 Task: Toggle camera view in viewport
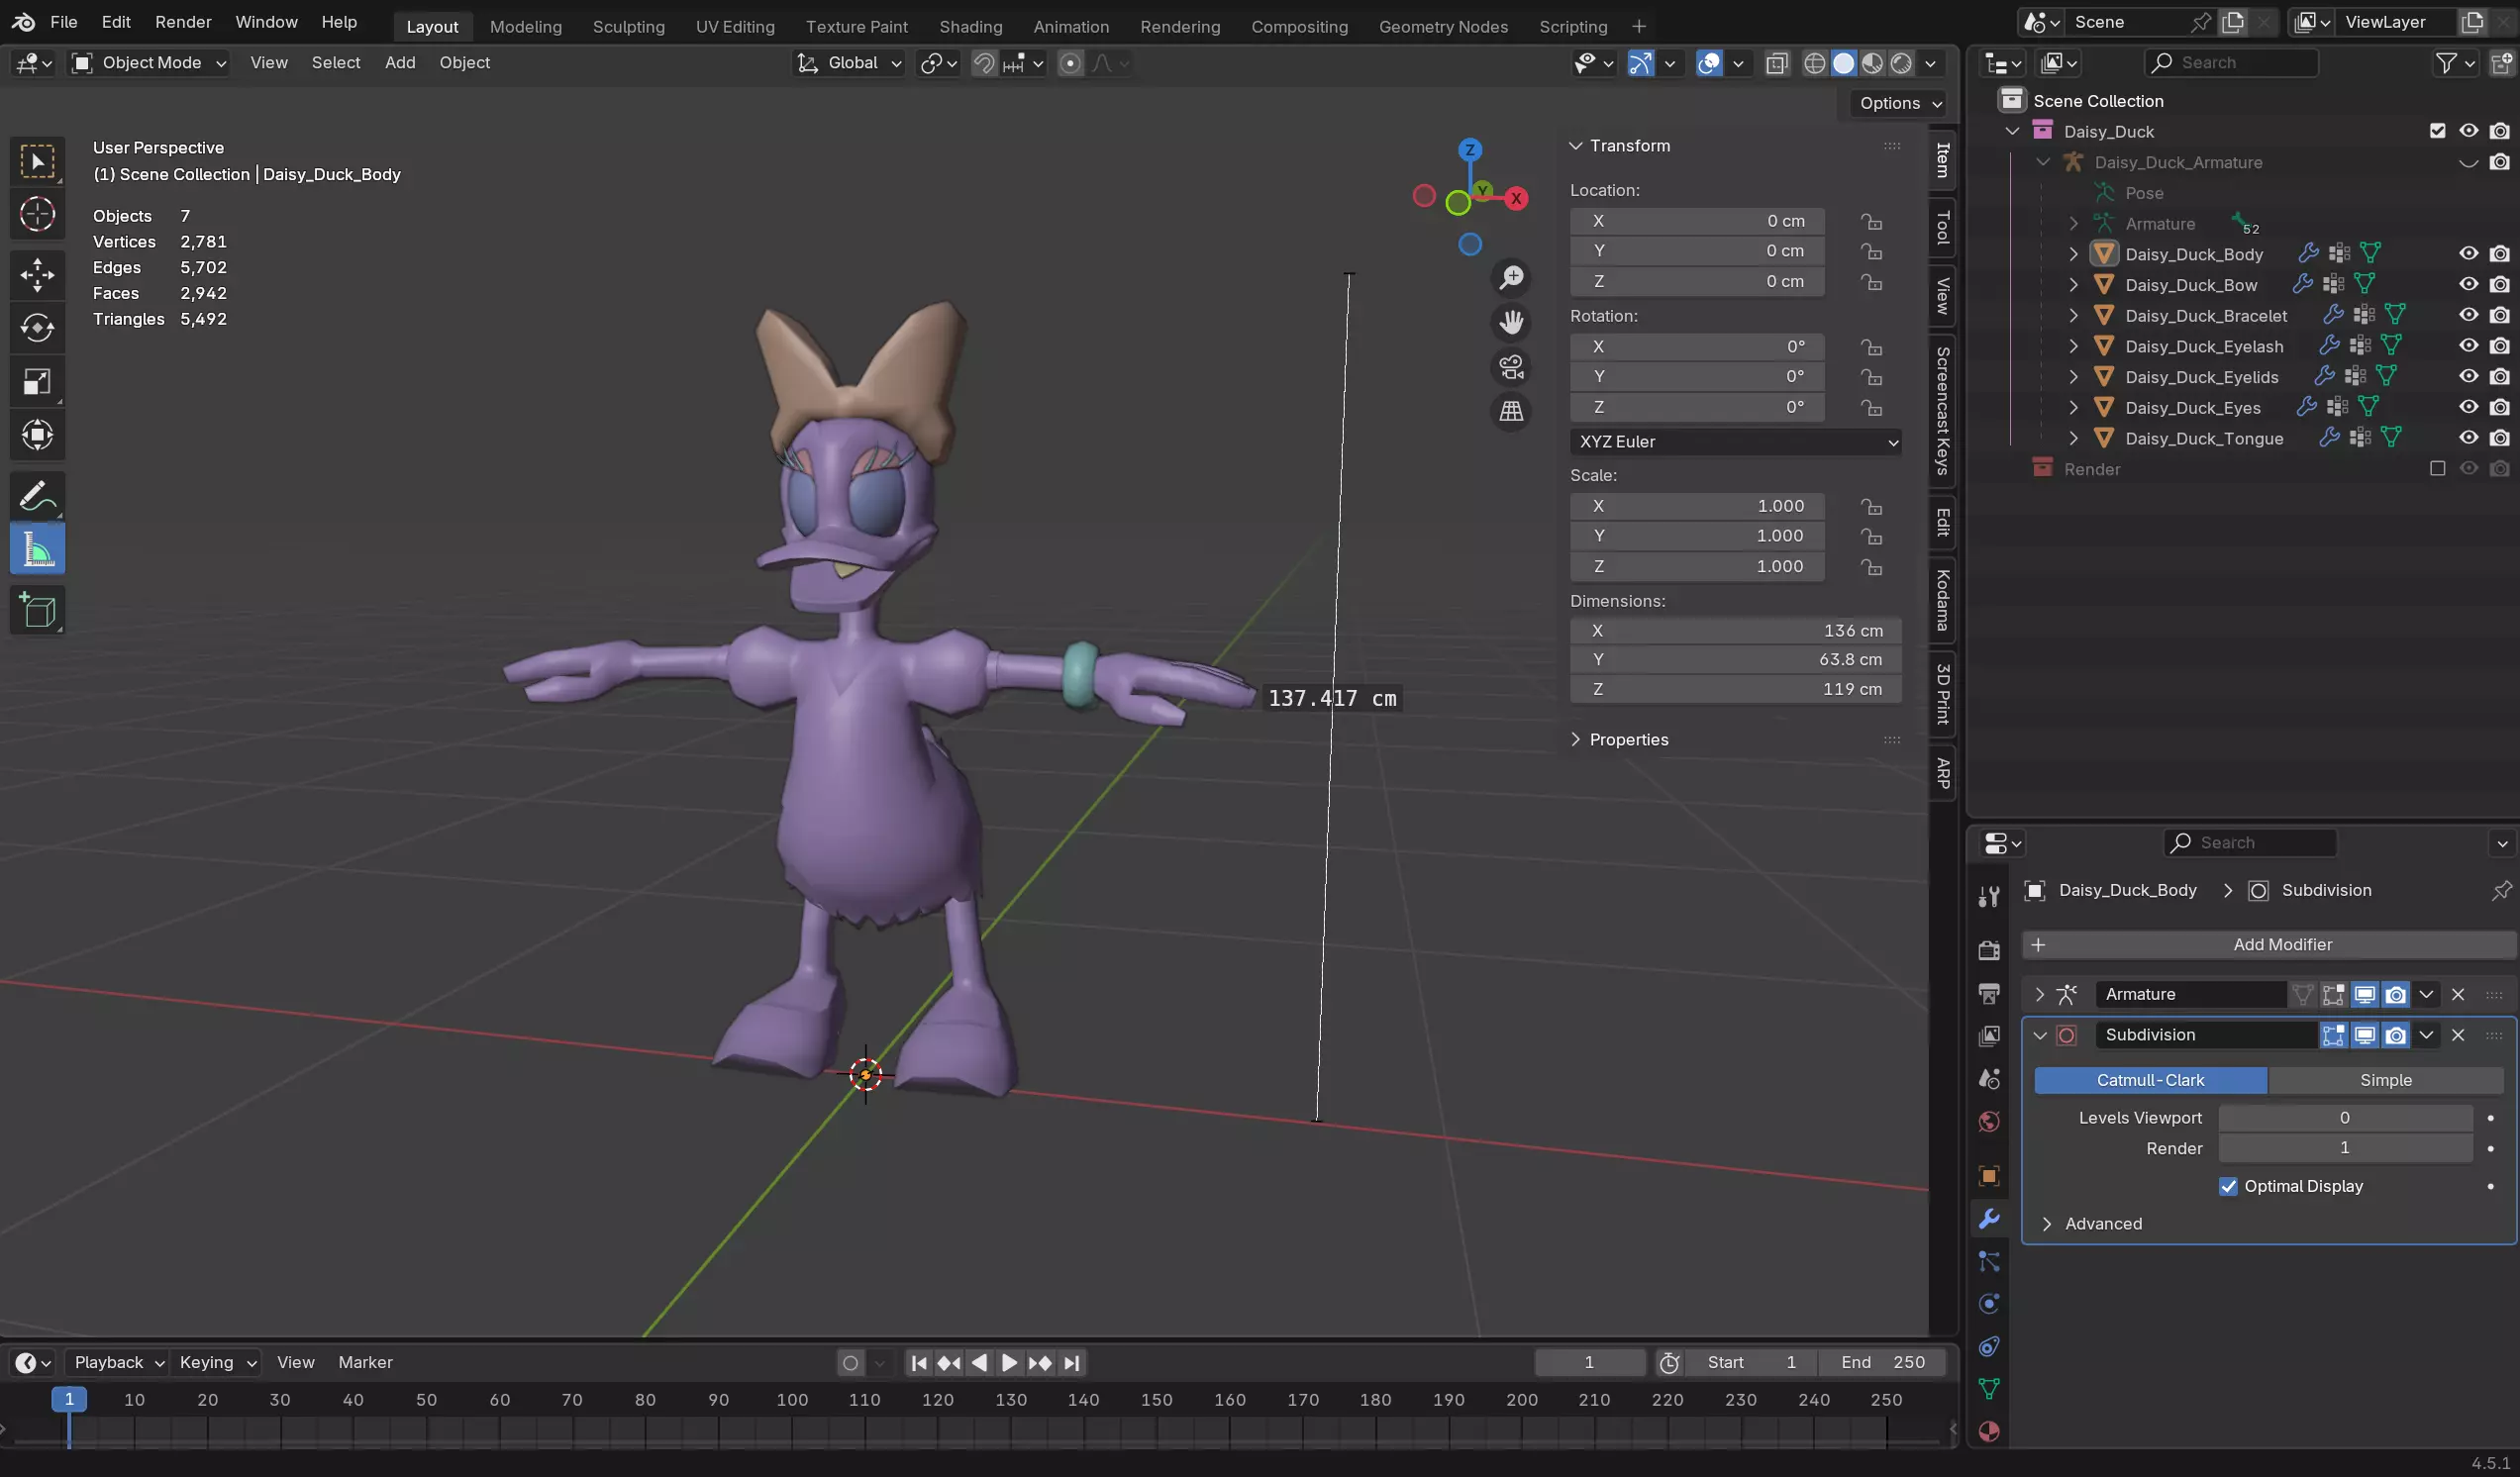pos(1511,367)
